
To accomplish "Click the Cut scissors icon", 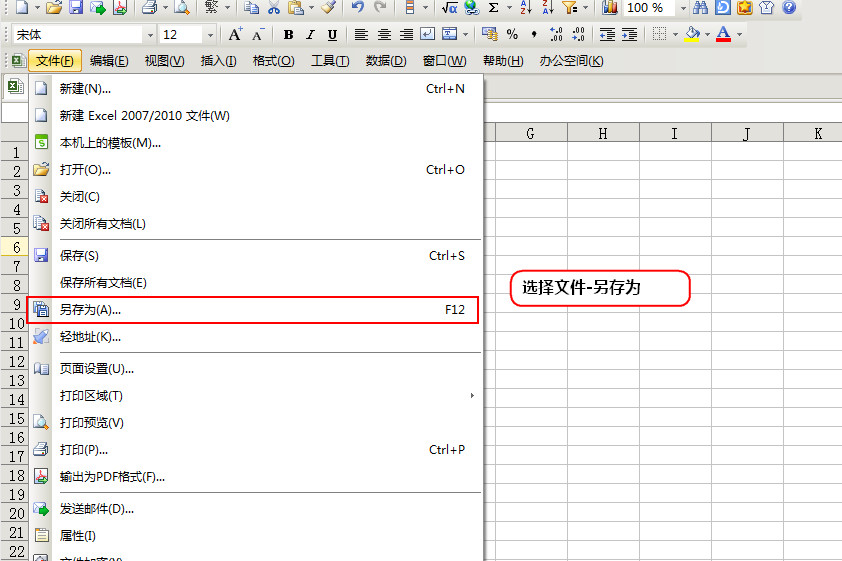I will (x=273, y=8).
